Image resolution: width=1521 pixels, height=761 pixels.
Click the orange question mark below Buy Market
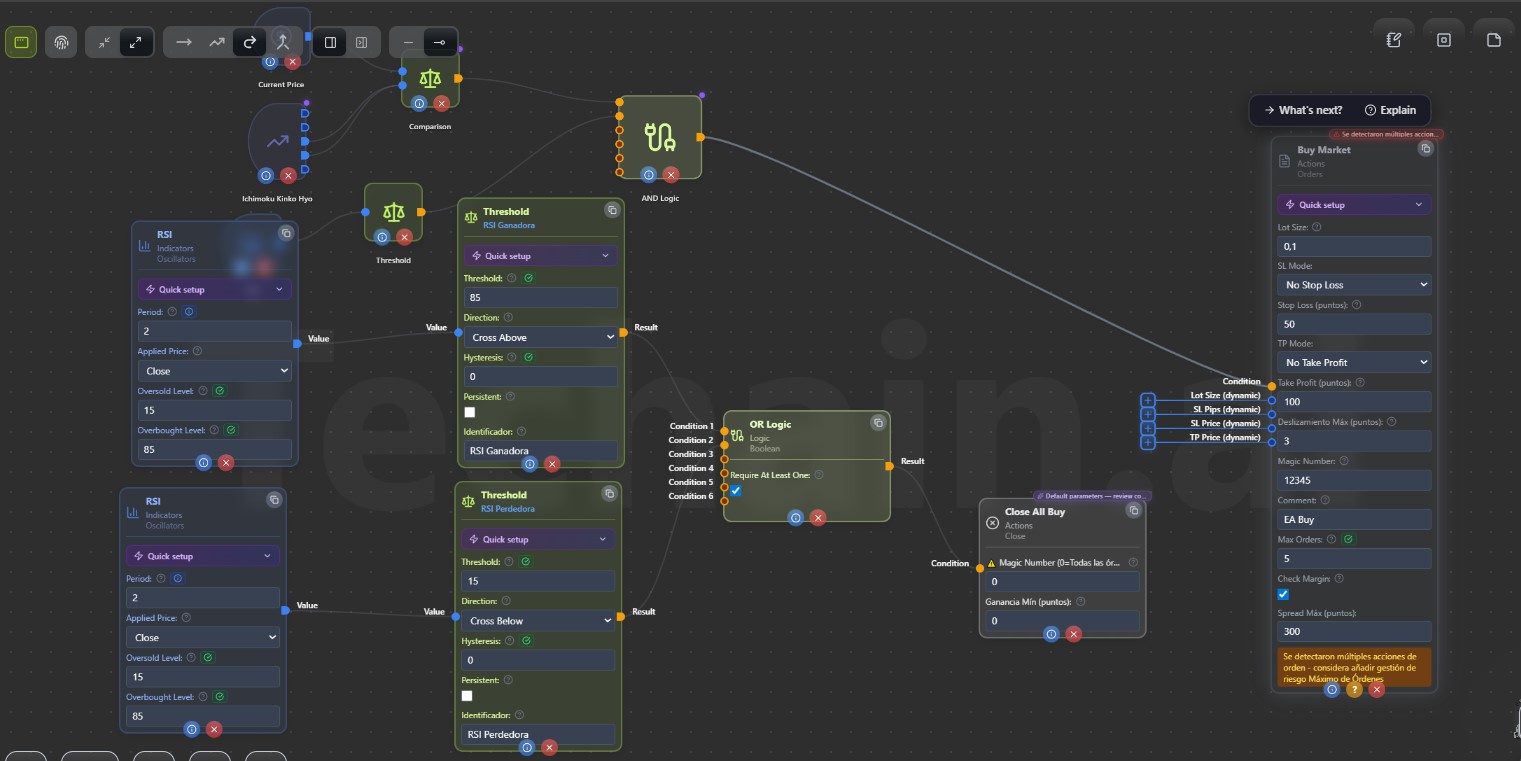pos(1354,689)
